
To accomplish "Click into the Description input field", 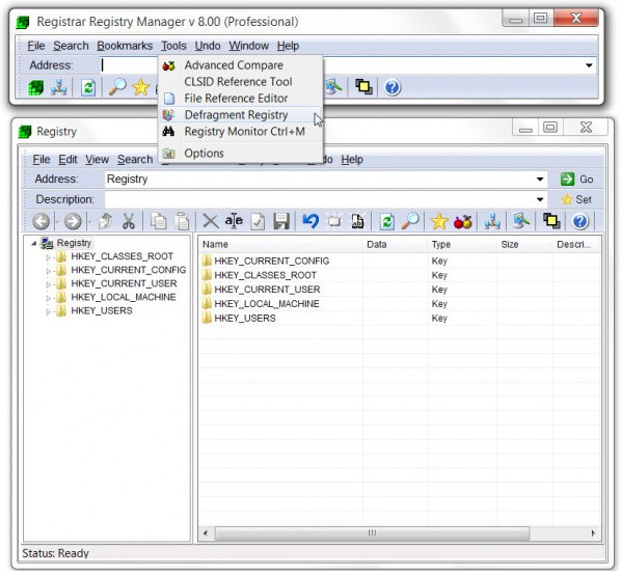I will tap(319, 200).
